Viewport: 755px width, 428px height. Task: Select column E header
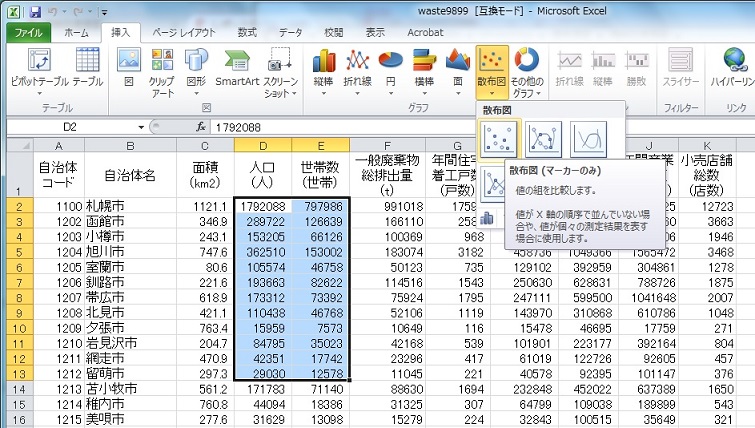(321, 145)
